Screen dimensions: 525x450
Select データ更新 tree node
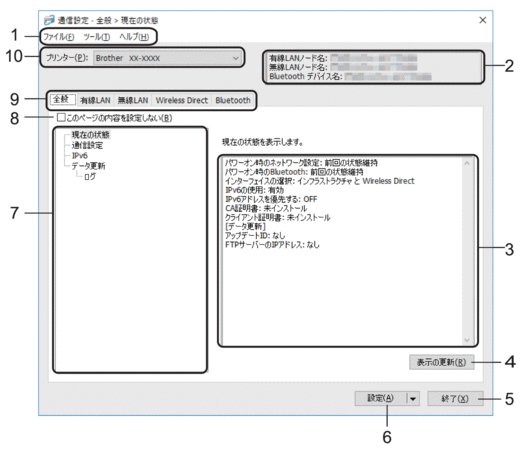(88, 166)
